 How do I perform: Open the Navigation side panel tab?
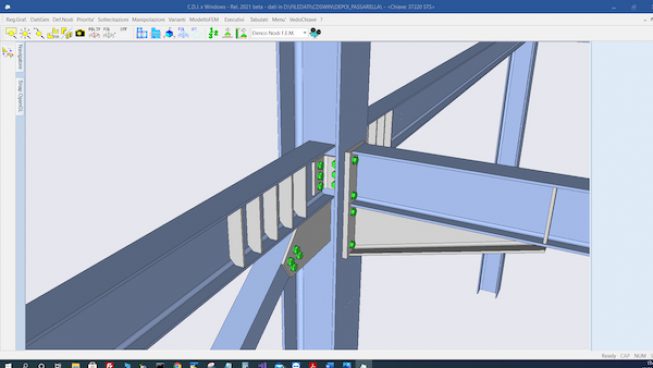click(20, 57)
